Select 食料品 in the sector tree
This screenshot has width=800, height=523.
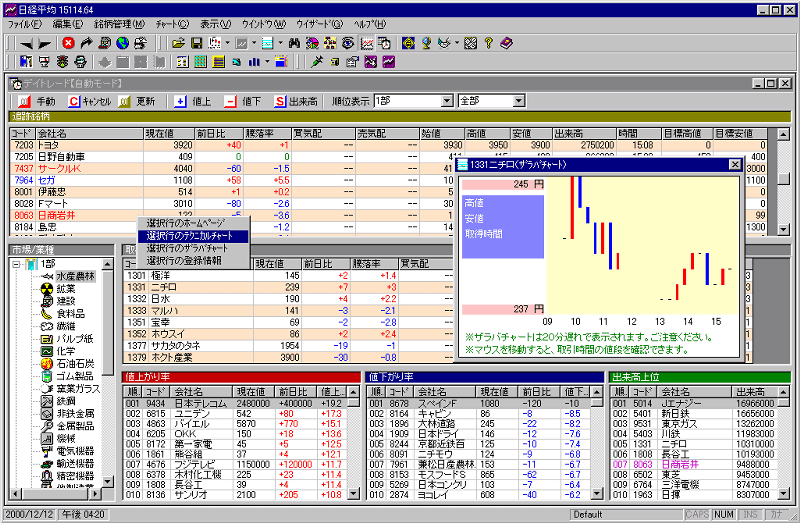point(70,313)
